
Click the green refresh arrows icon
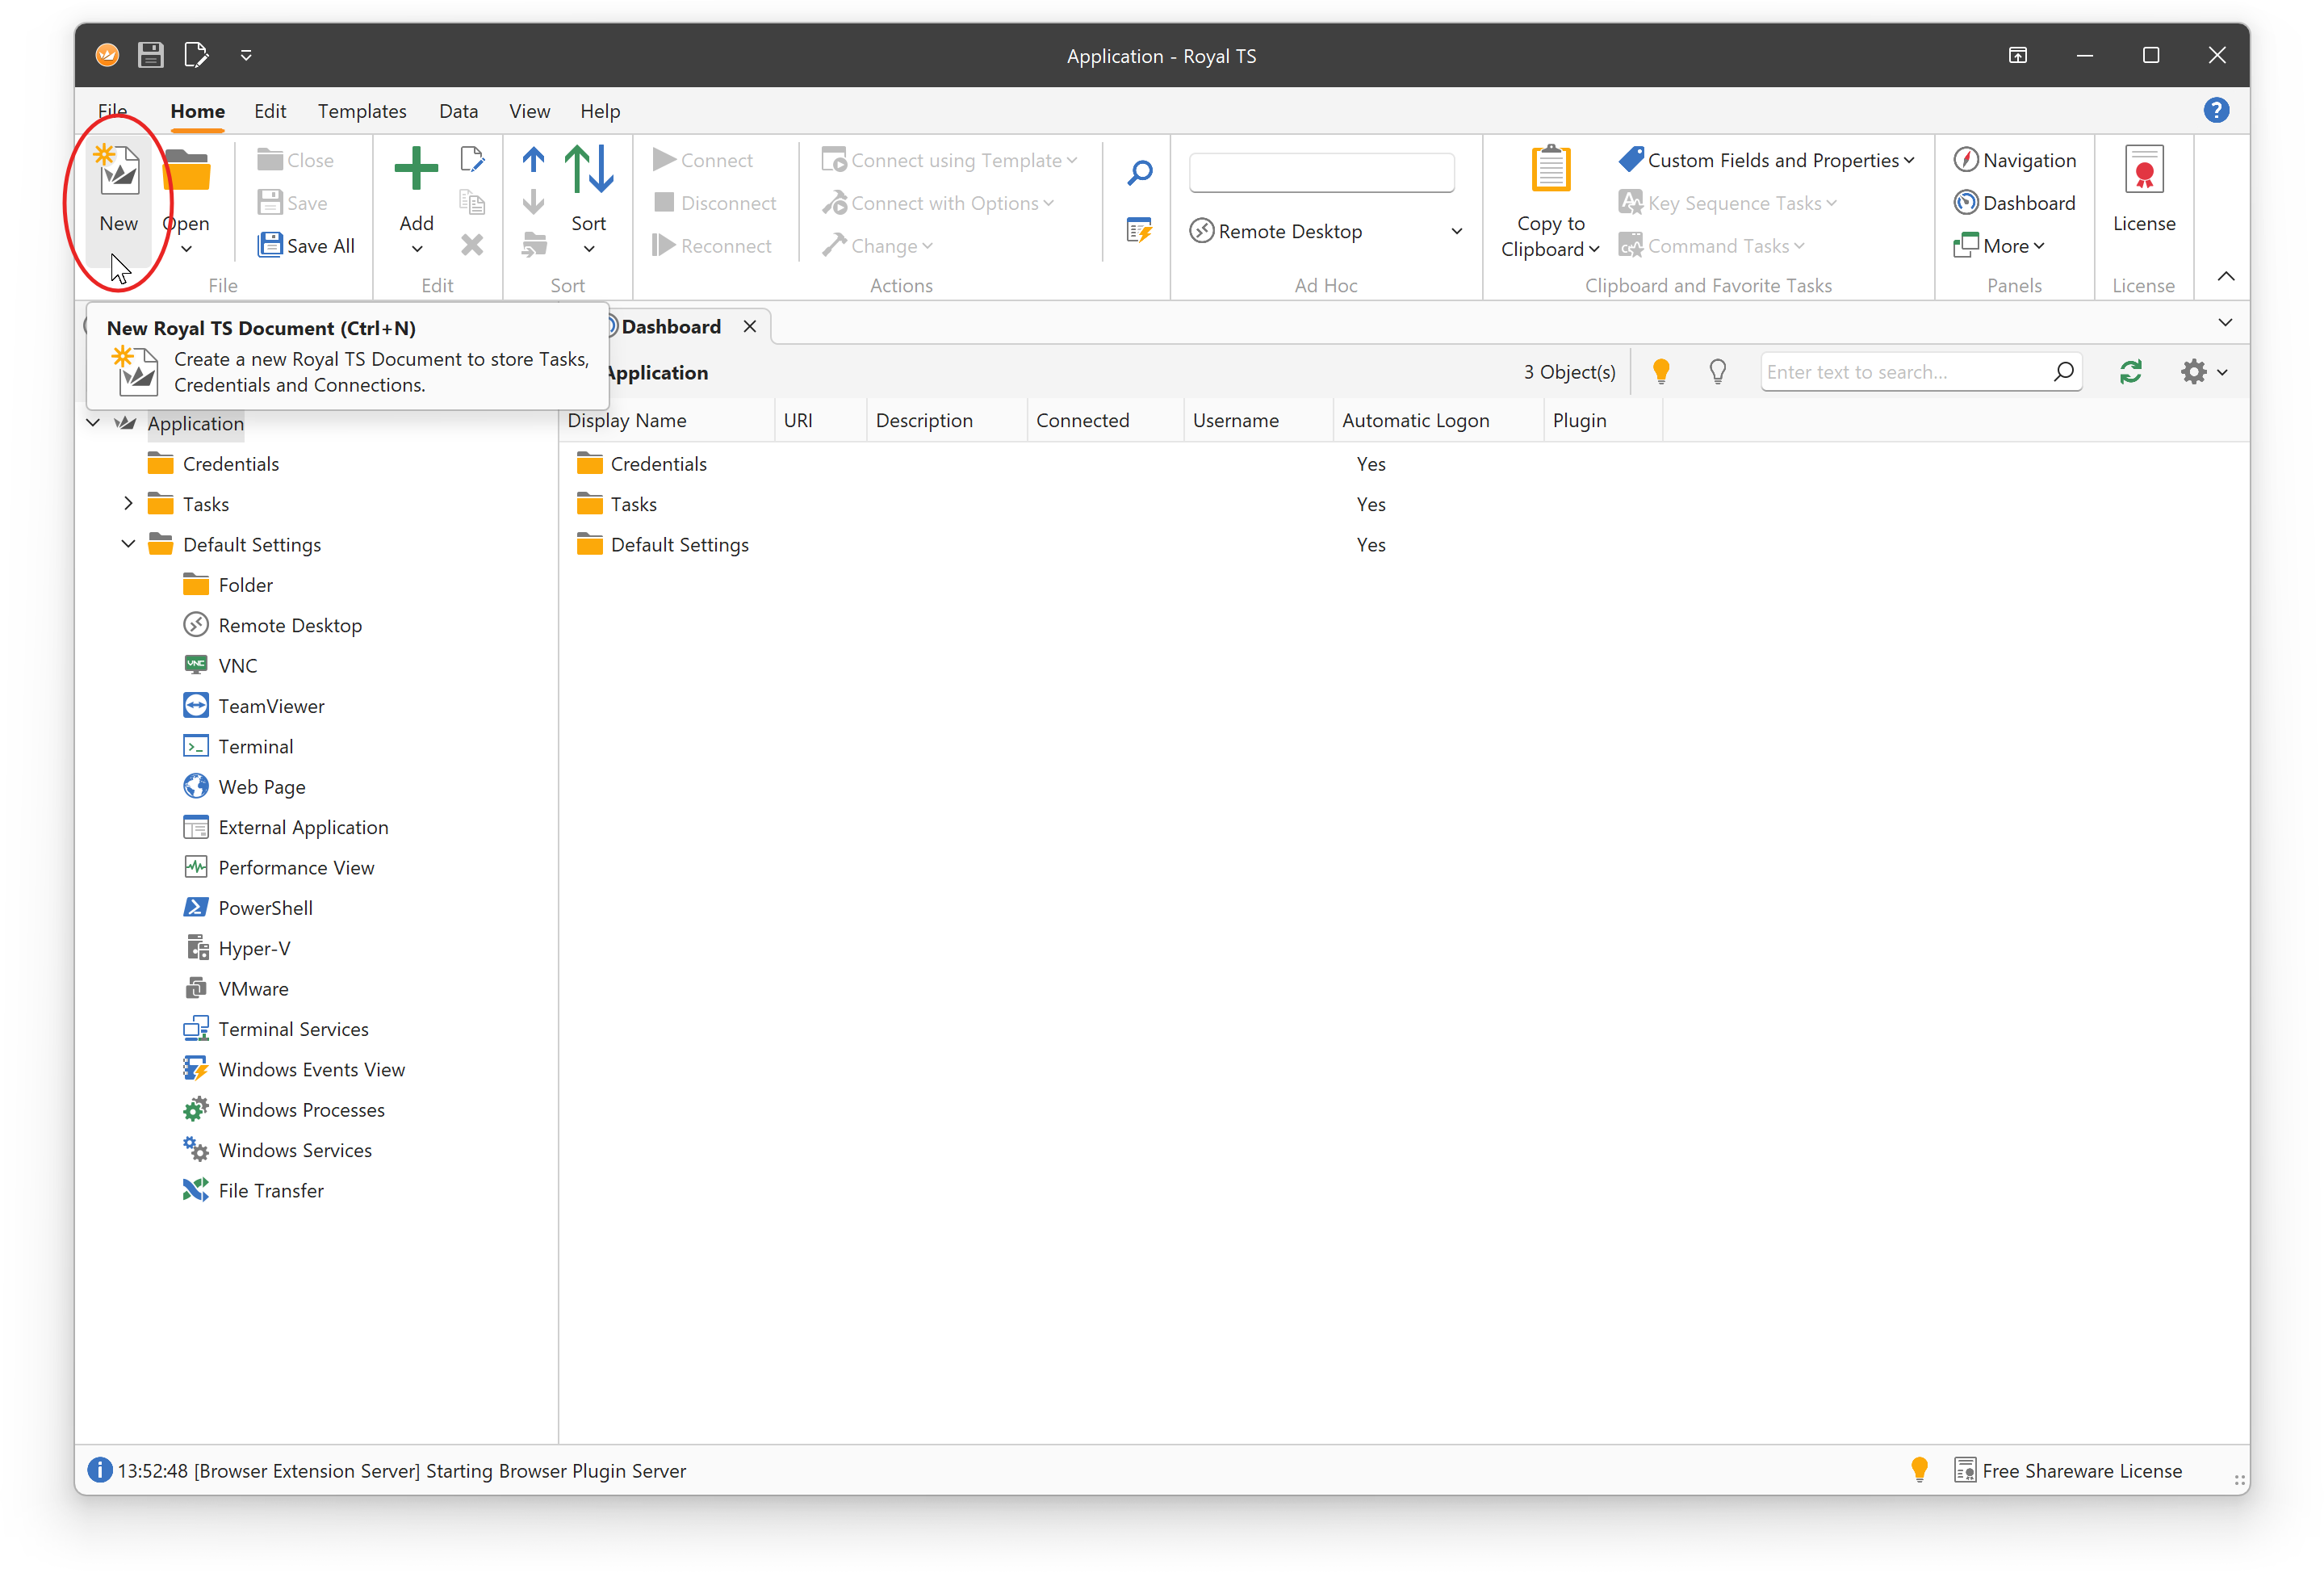click(2130, 372)
